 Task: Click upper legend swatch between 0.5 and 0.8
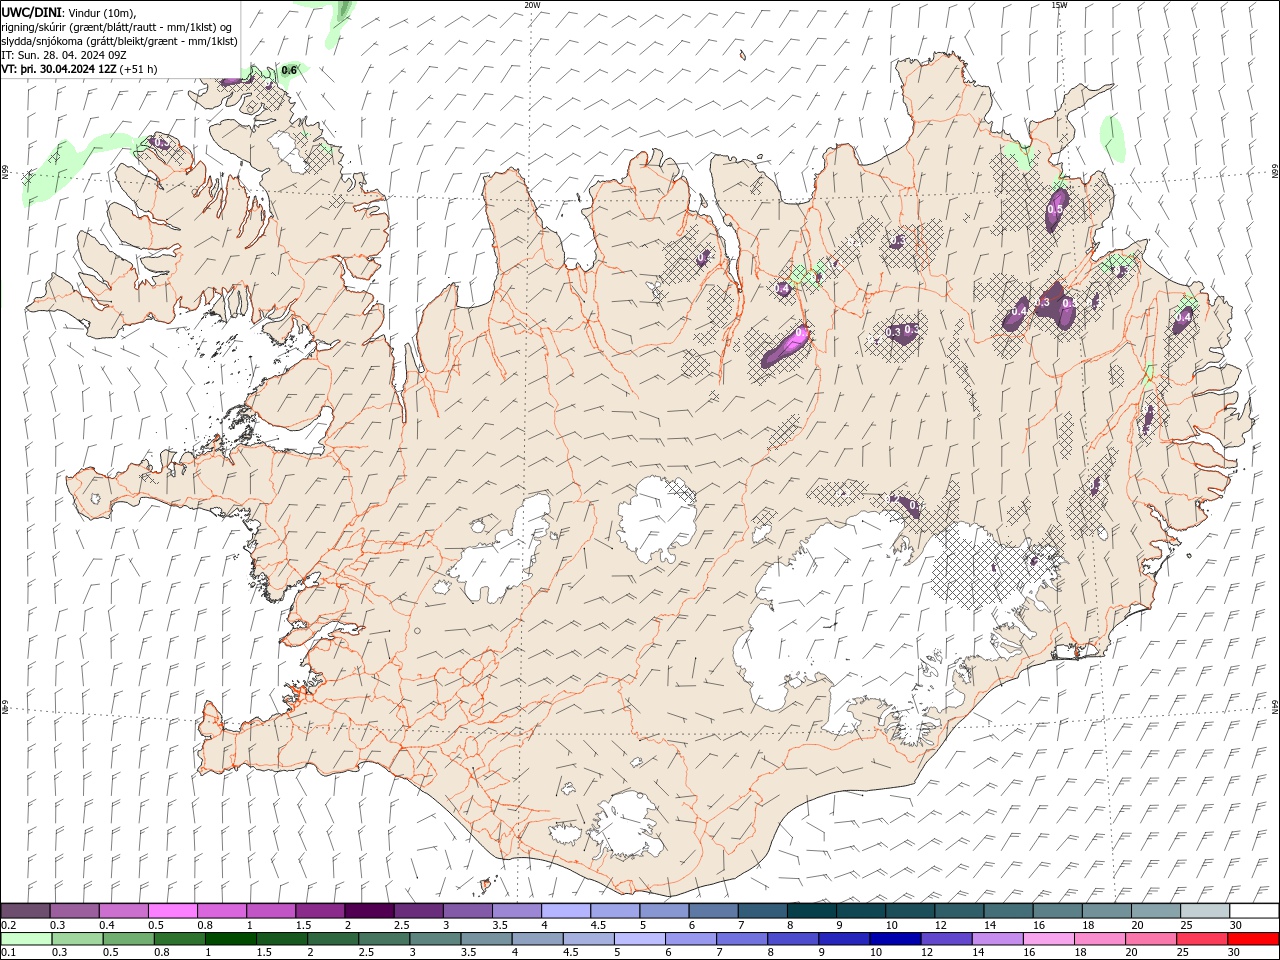pyautogui.click(x=172, y=910)
